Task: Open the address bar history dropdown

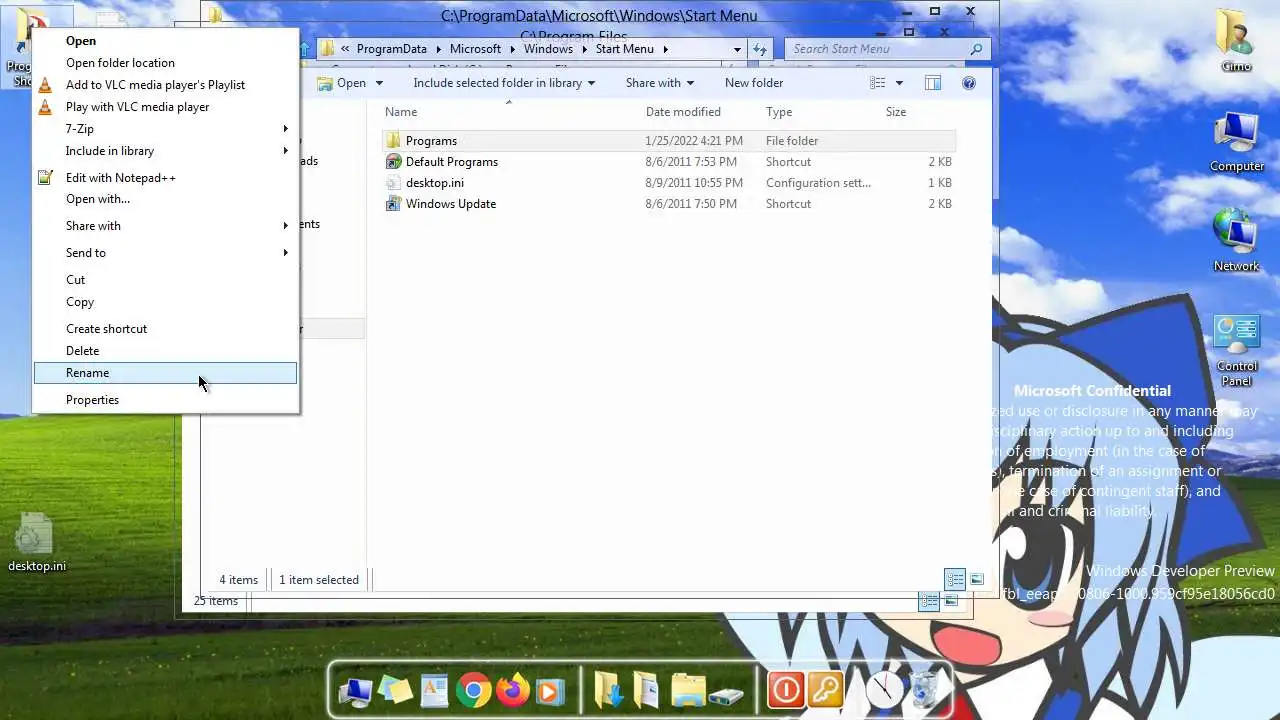Action: 737,49
